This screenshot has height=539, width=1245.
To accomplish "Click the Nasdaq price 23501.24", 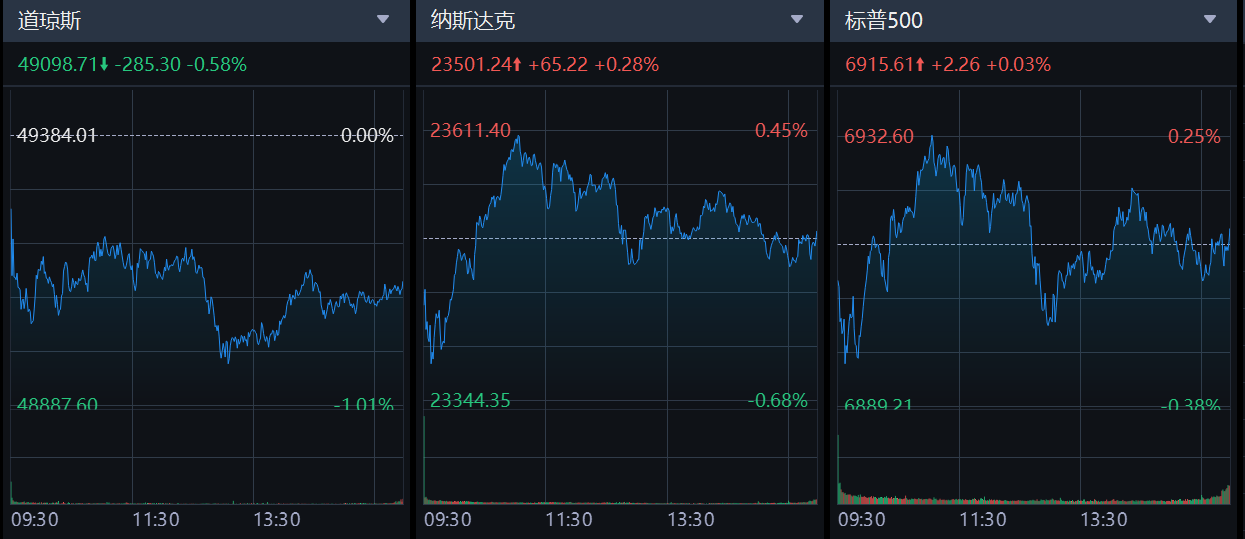I will pyautogui.click(x=470, y=65).
